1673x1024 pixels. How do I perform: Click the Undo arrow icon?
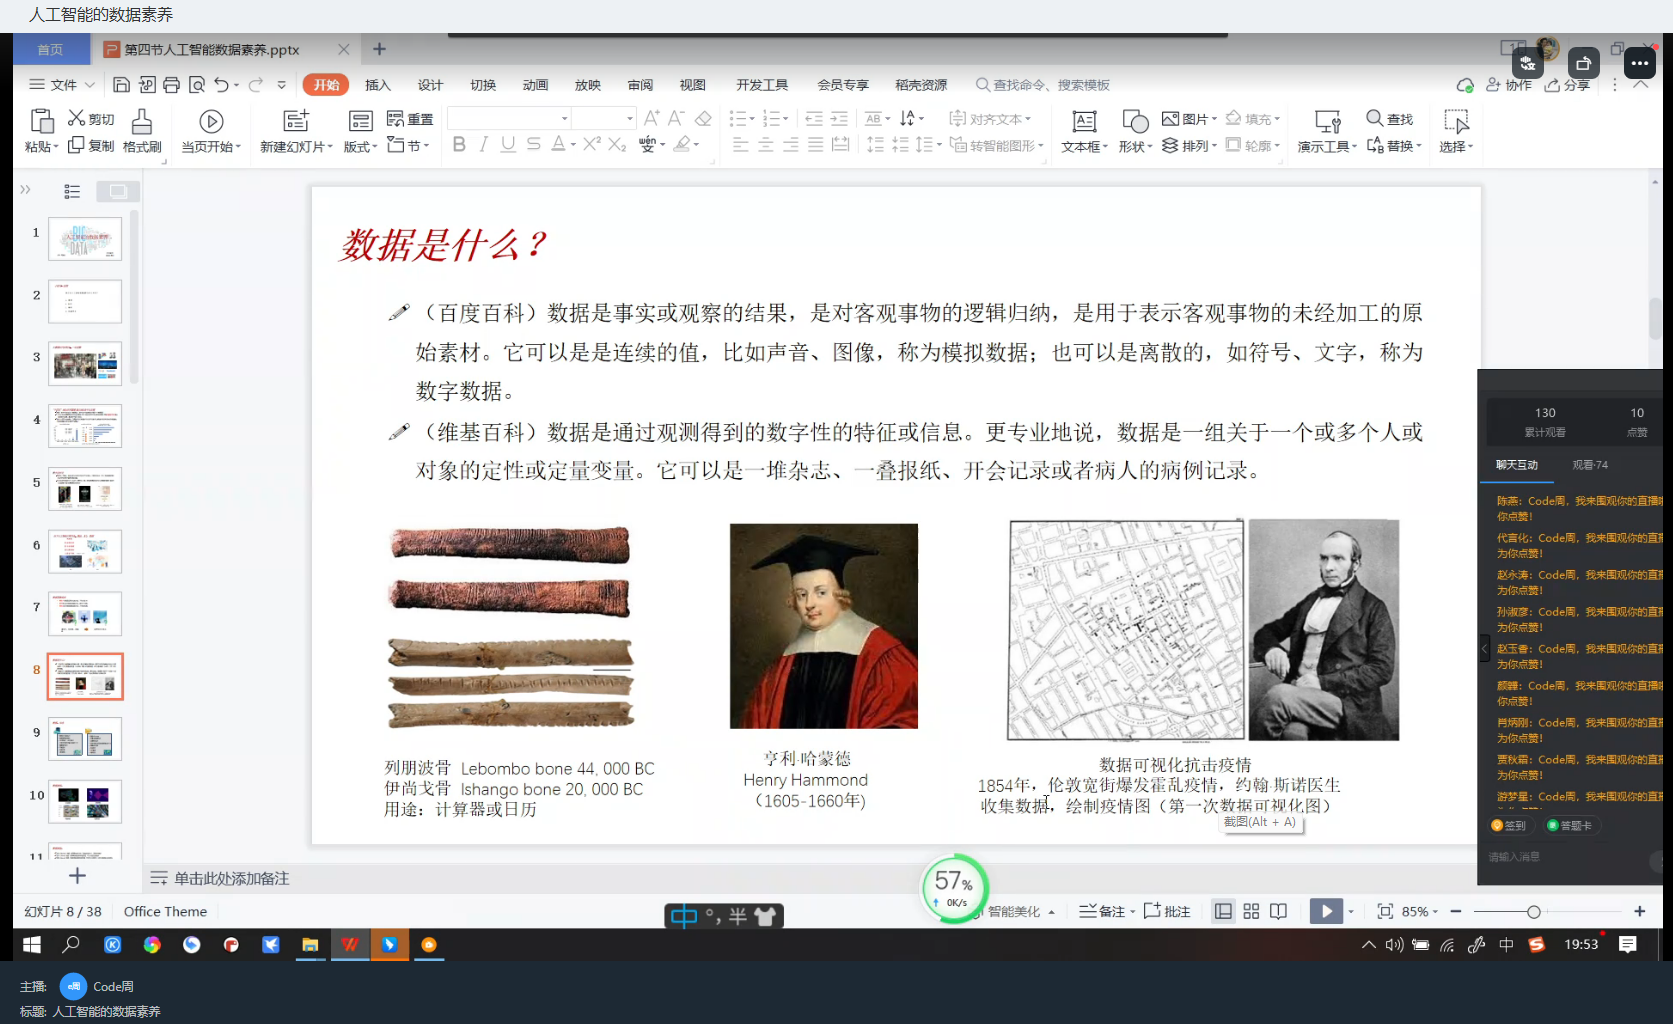click(221, 85)
